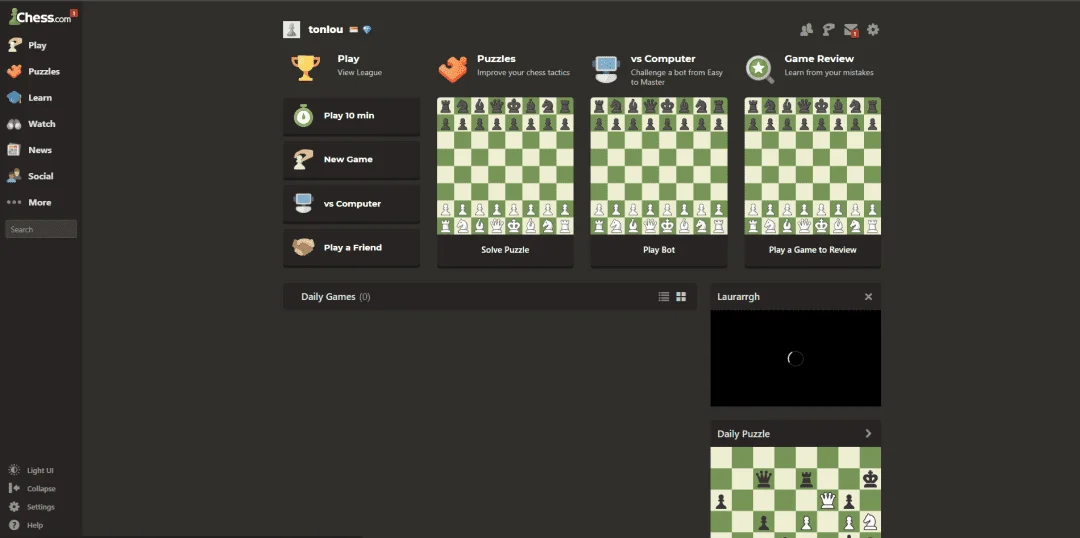The image size is (1080, 538).
Task: Open the Puzzles heading link
Action: pos(496,59)
